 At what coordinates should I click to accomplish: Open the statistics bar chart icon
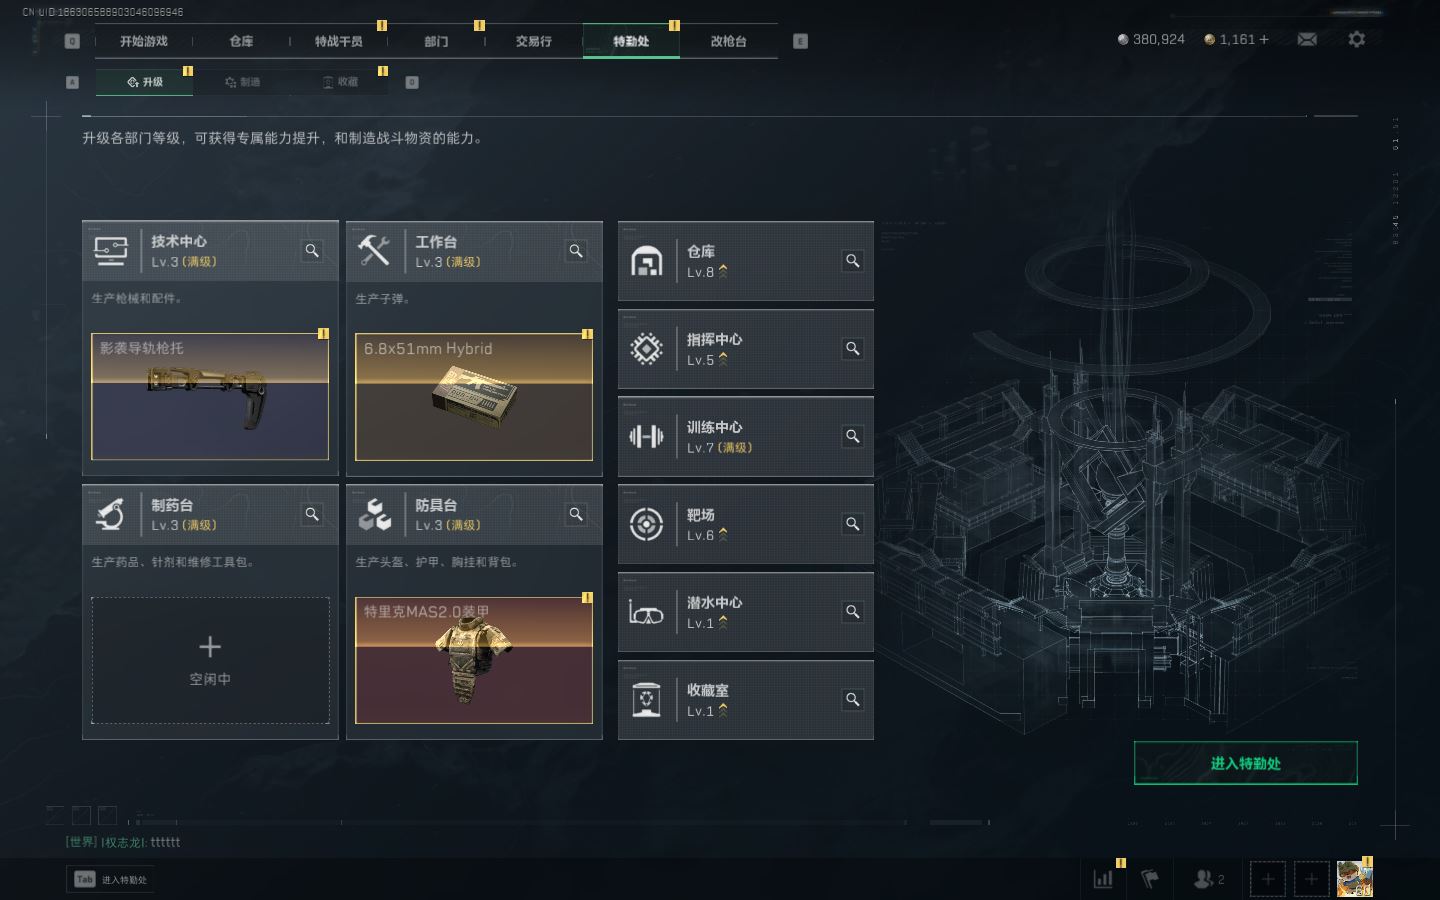(x=1103, y=879)
